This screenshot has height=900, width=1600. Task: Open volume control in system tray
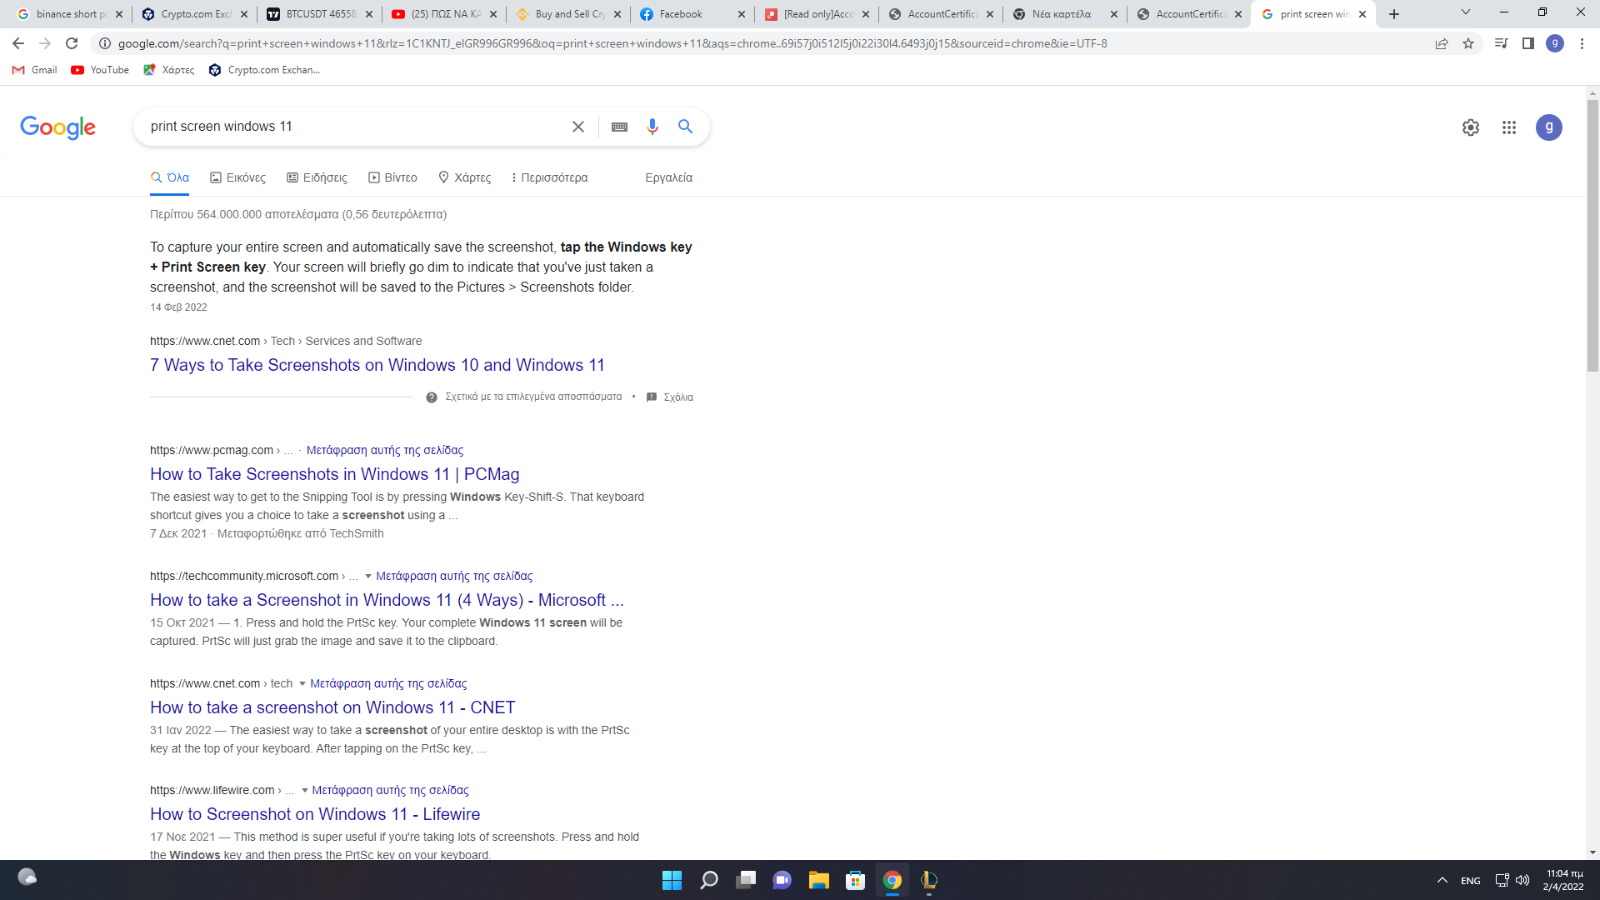[1522, 880]
